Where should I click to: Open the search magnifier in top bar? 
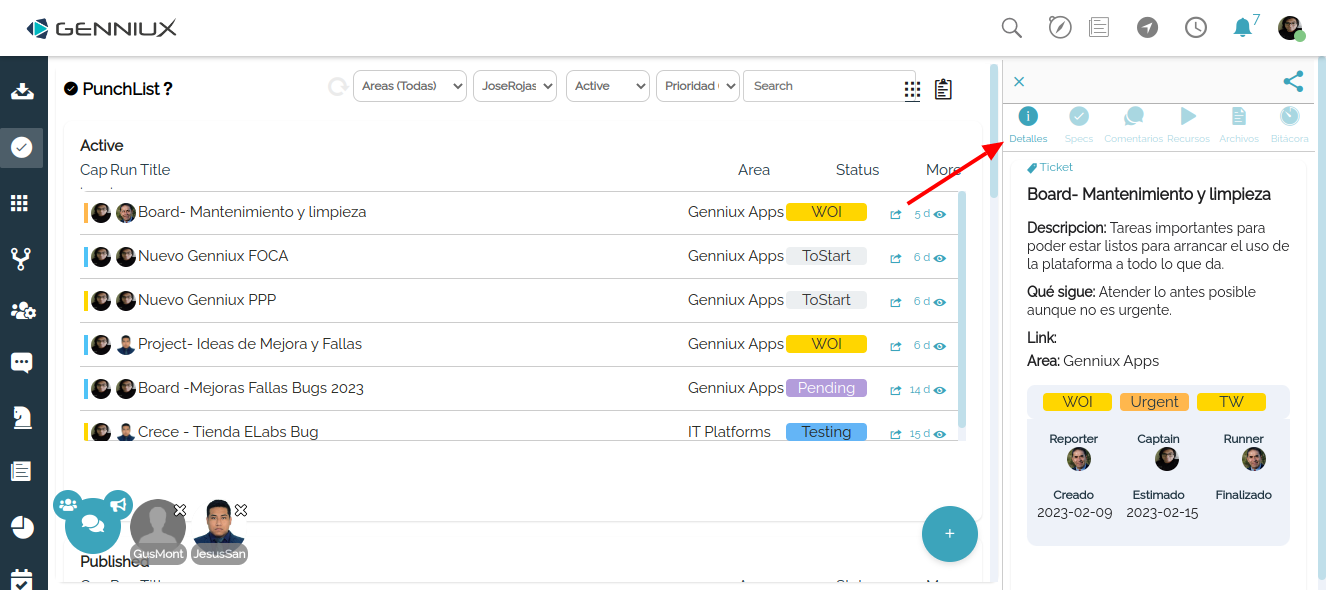coord(1012,28)
